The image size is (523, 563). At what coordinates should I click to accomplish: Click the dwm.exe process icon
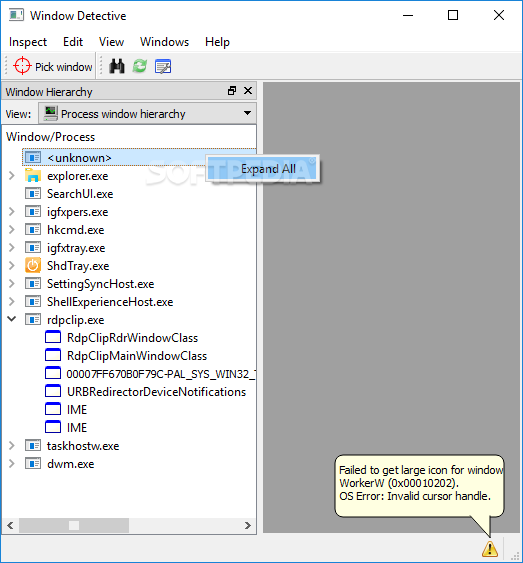33,464
